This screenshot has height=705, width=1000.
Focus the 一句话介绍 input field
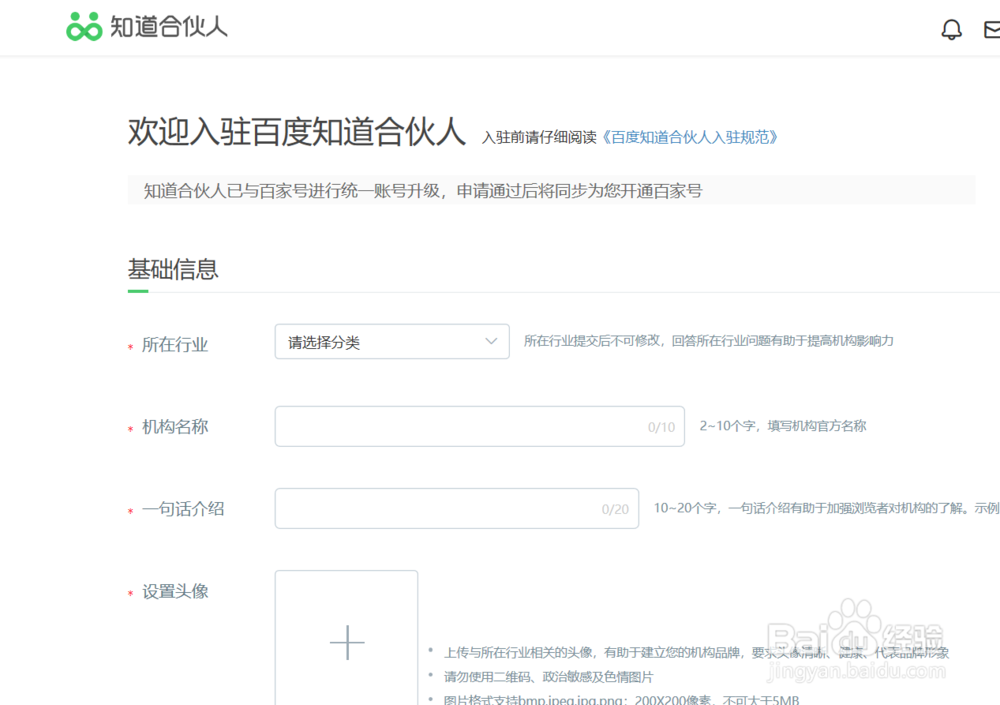457,508
